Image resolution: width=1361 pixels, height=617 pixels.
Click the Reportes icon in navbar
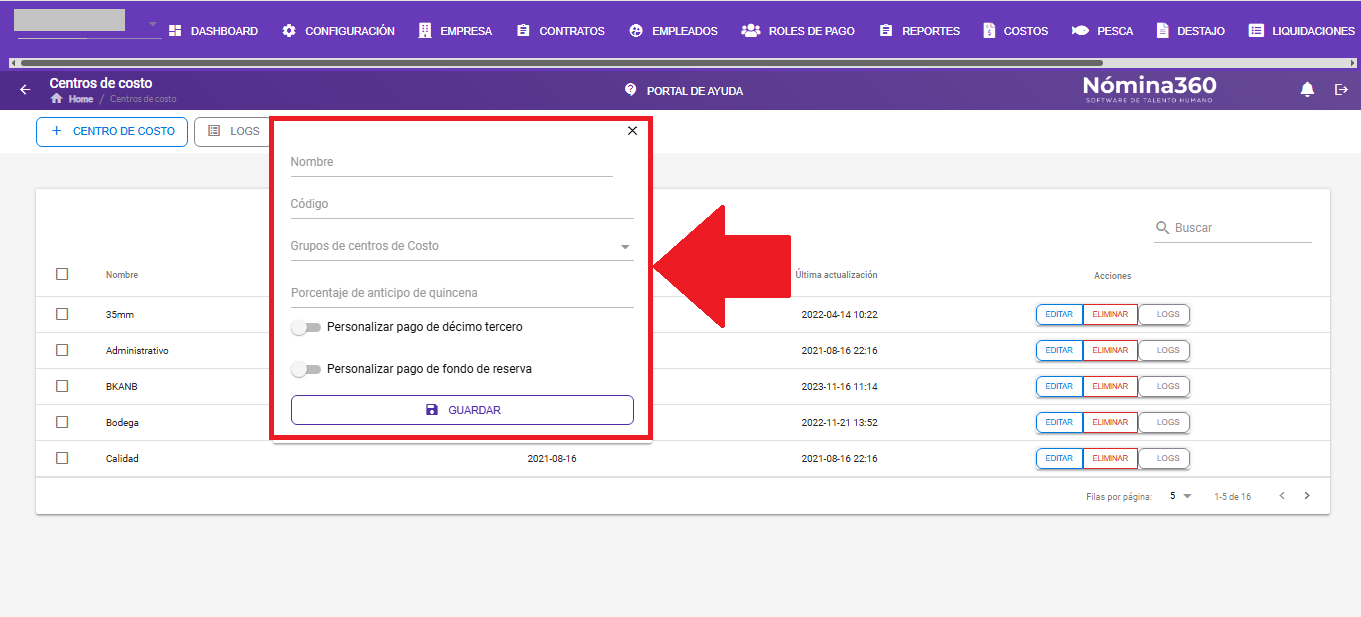tap(885, 31)
